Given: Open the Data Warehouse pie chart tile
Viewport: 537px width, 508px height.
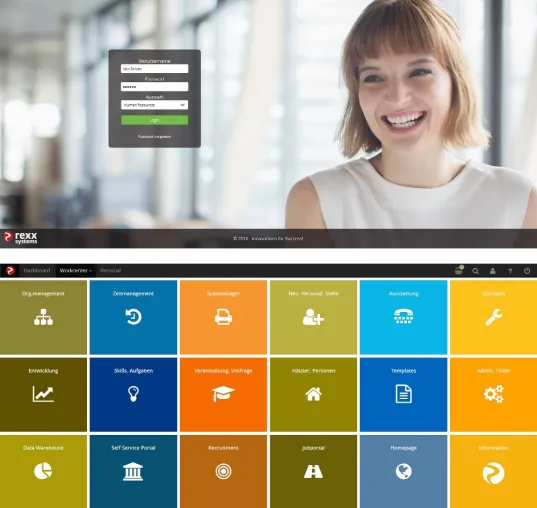Looking at the screenshot, I should (x=43, y=472).
